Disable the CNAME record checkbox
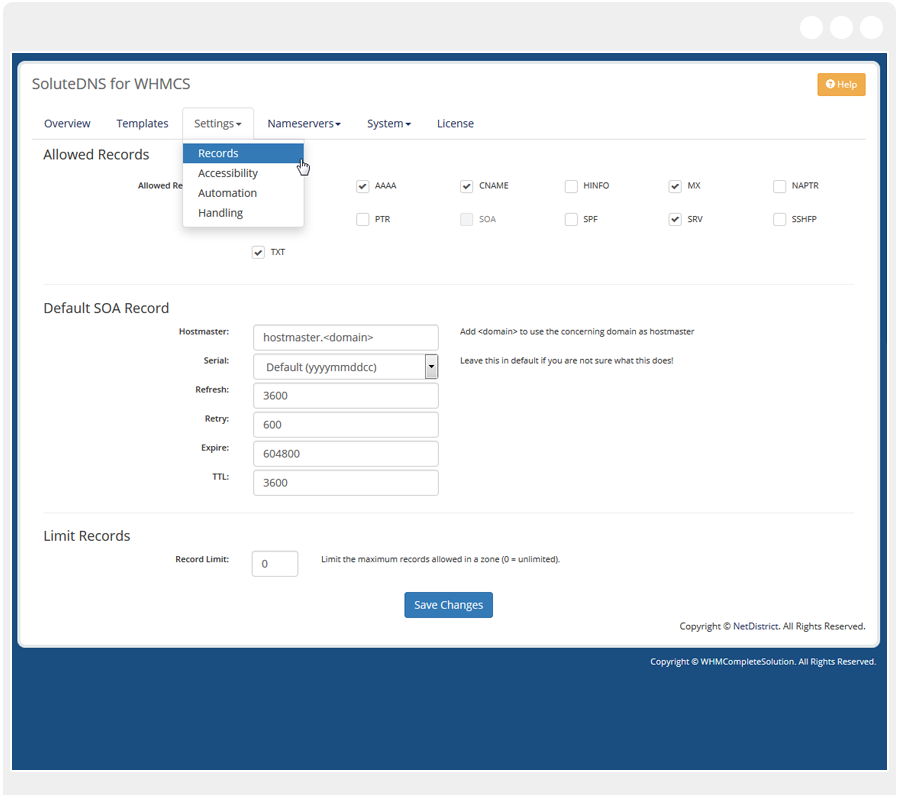 [x=467, y=186]
